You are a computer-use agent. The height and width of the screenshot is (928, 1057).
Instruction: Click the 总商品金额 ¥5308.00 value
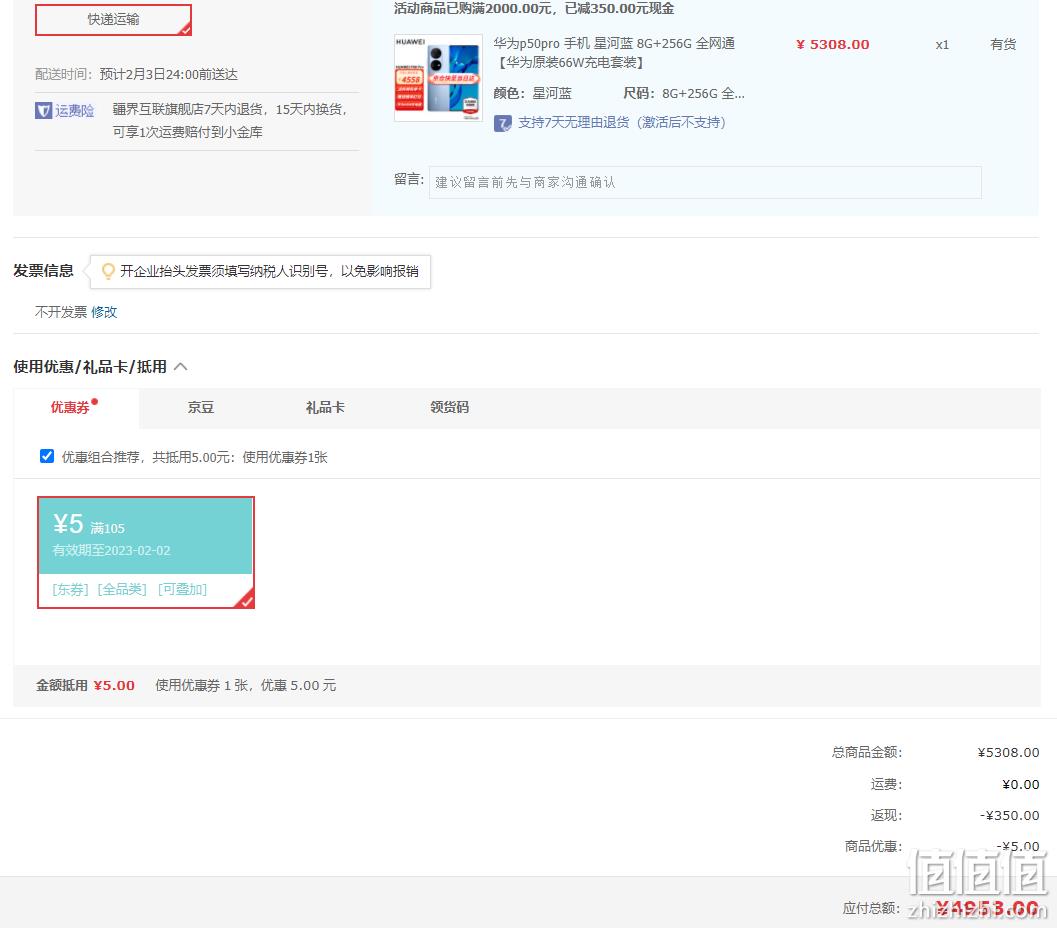[1008, 753]
